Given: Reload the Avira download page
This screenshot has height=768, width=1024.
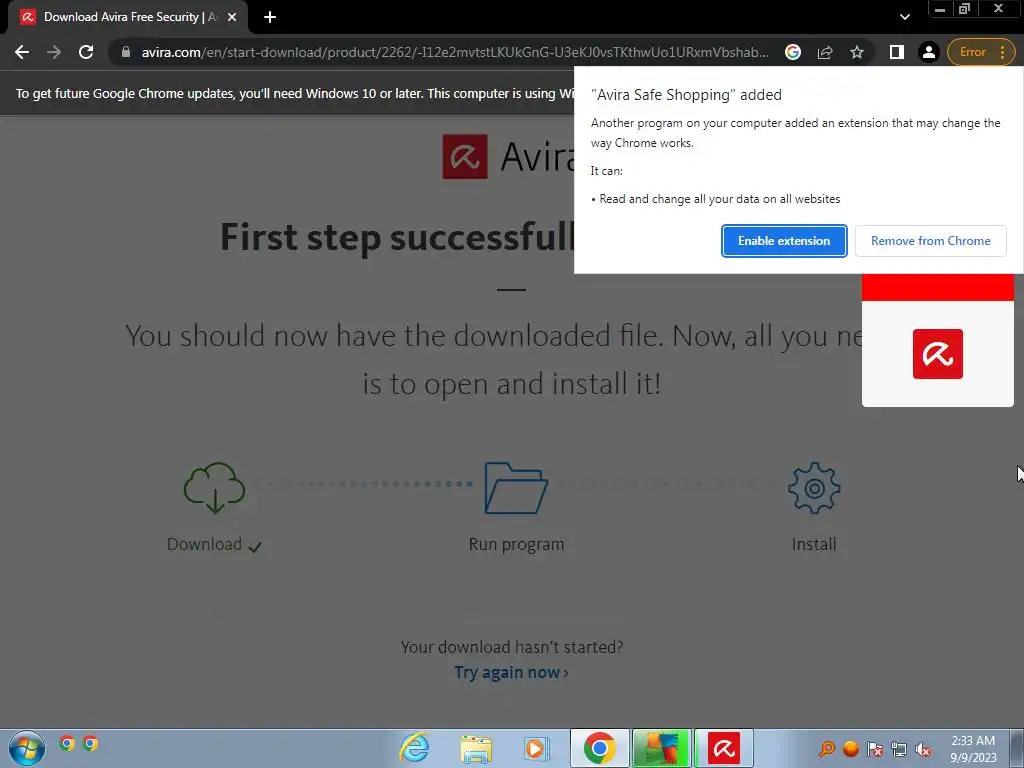Looking at the screenshot, I should coord(86,52).
